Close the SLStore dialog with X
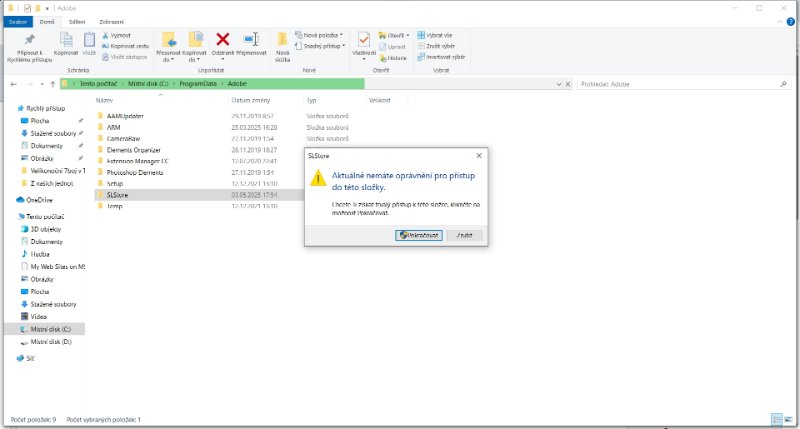The width and height of the screenshot is (800, 429). click(x=479, y=156)
